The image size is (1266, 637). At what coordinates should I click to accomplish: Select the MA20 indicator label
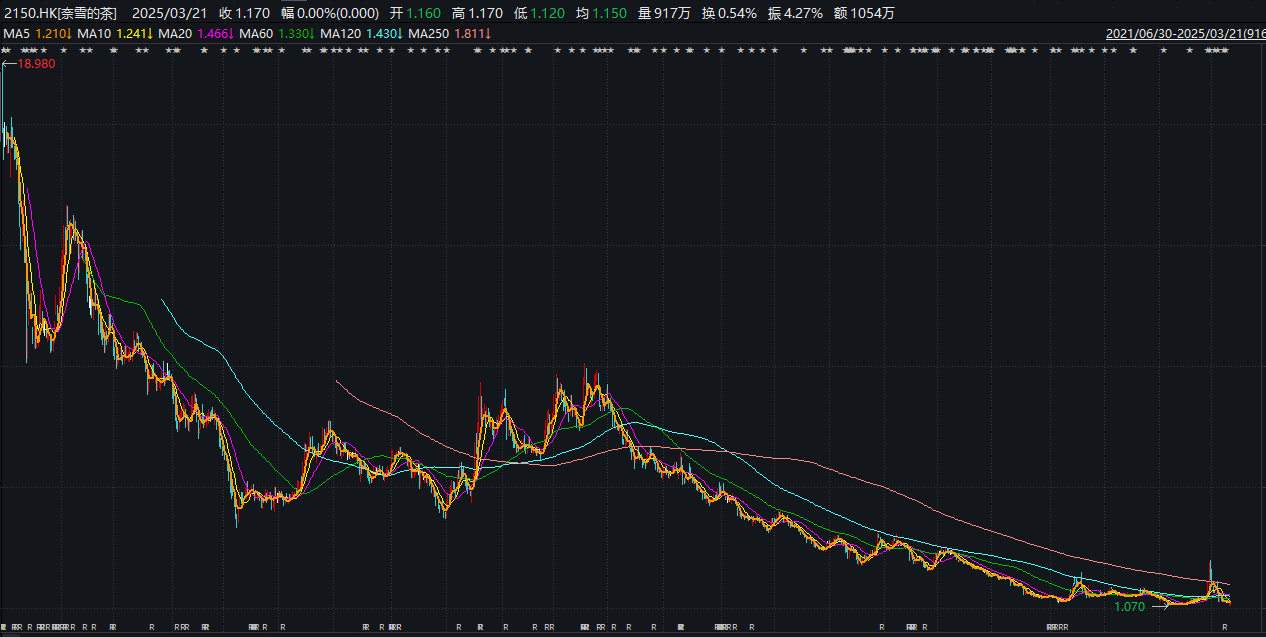[x=175, y=33]
